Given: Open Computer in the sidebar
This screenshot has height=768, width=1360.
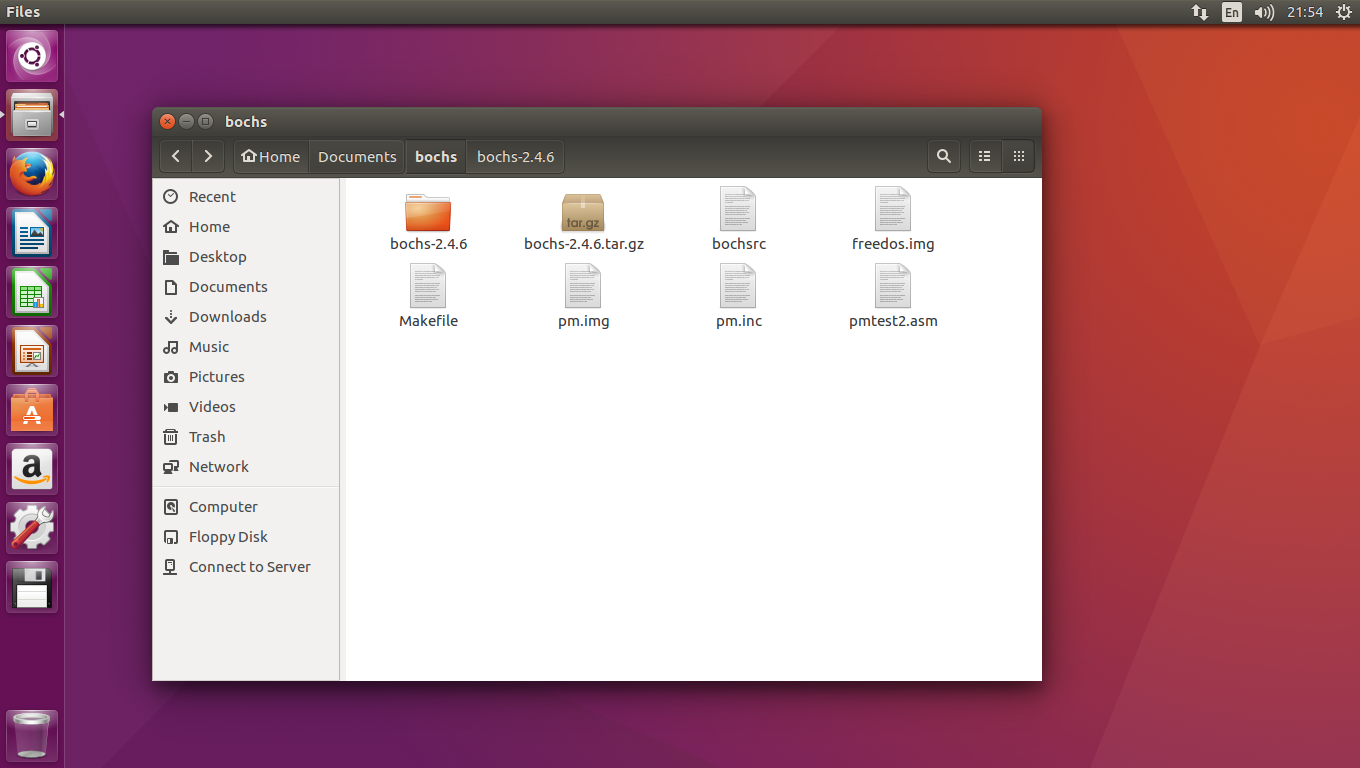Looking at the screenshot, I should (x=246, y=507).
